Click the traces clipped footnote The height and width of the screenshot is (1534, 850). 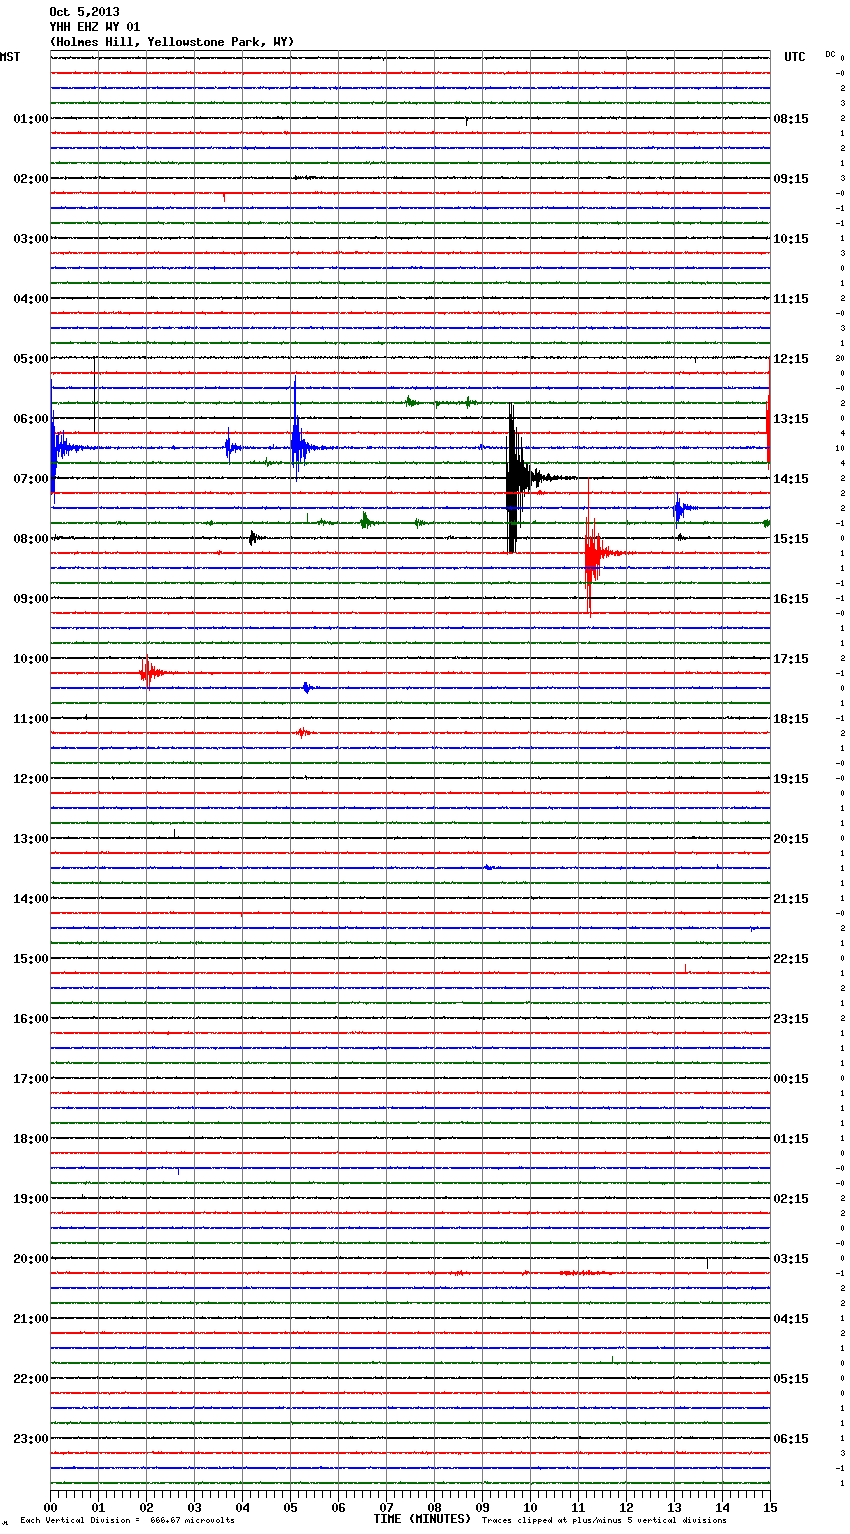pos(604,1520)
